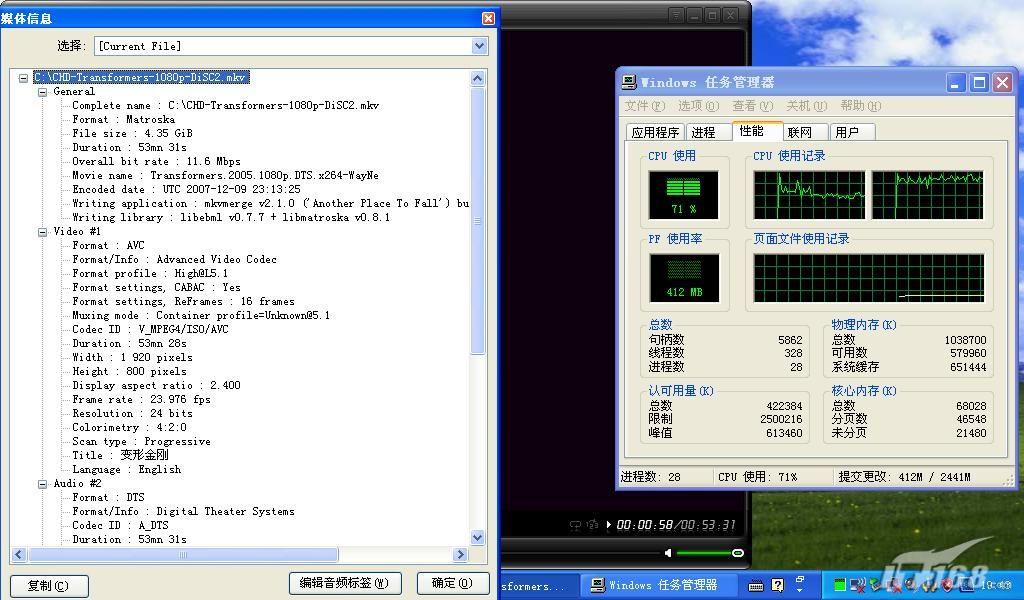
Task: Collapse the Audio #2 section
Action: 43,484
